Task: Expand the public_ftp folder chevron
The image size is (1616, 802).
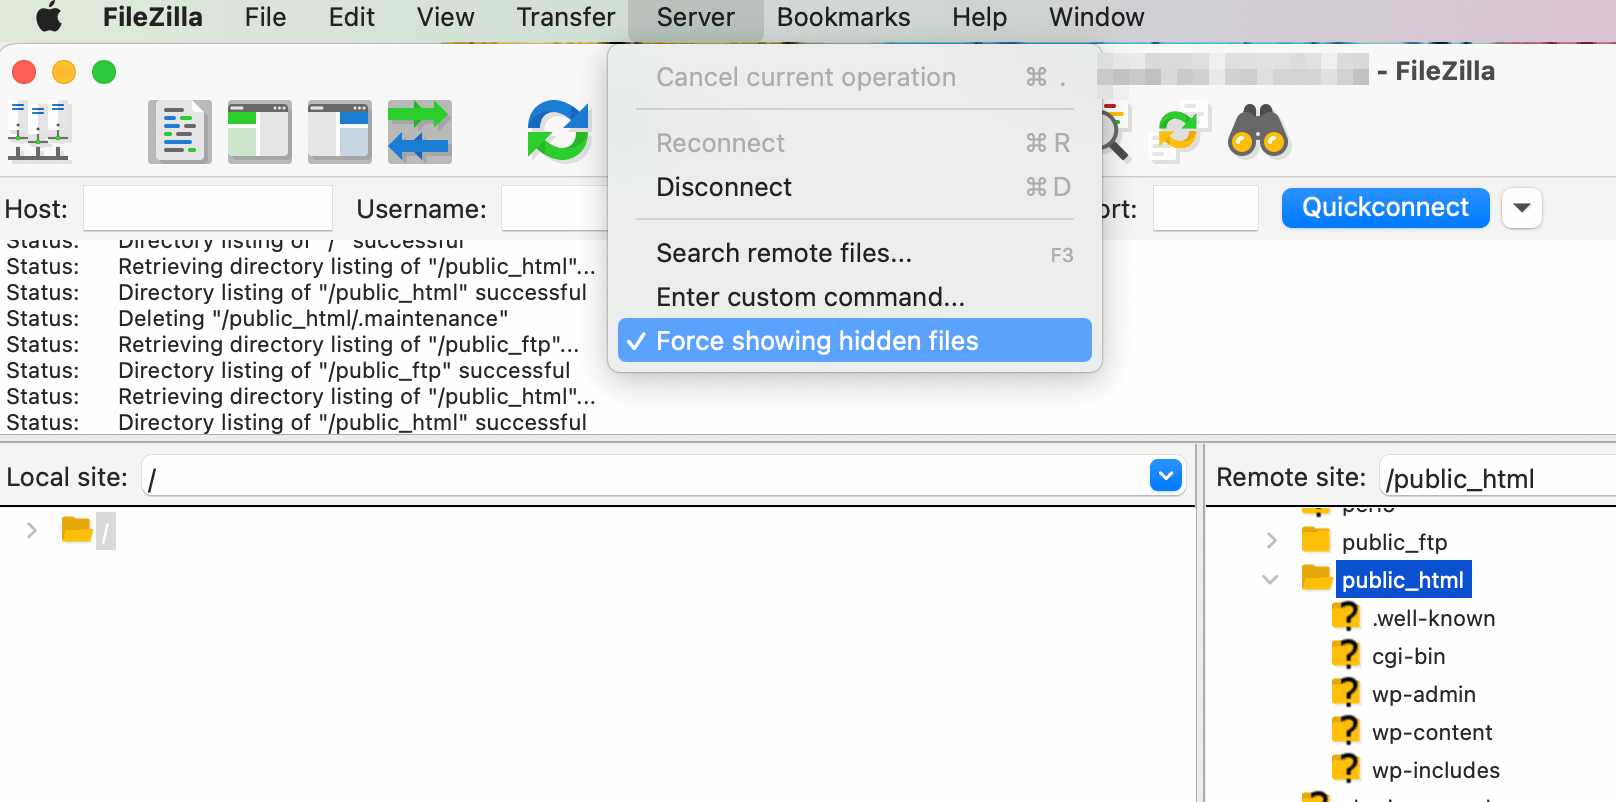Action: click(1271, 541)
